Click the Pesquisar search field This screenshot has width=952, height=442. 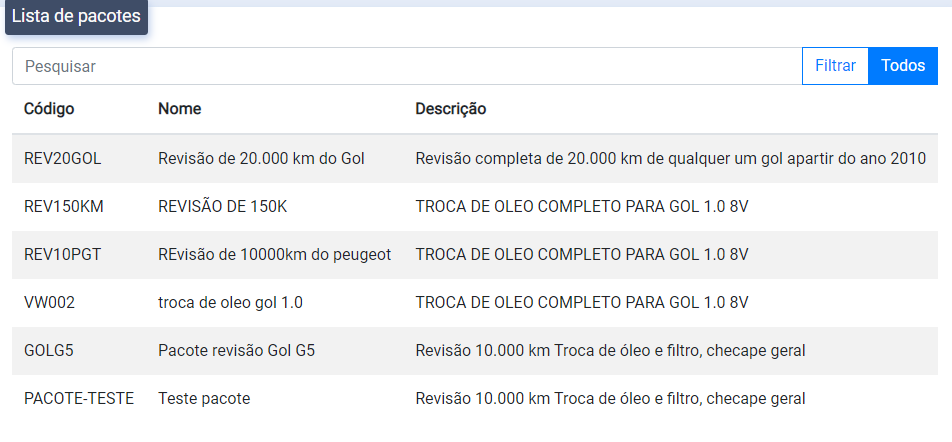pyautogui.click(x=400, y=66)
